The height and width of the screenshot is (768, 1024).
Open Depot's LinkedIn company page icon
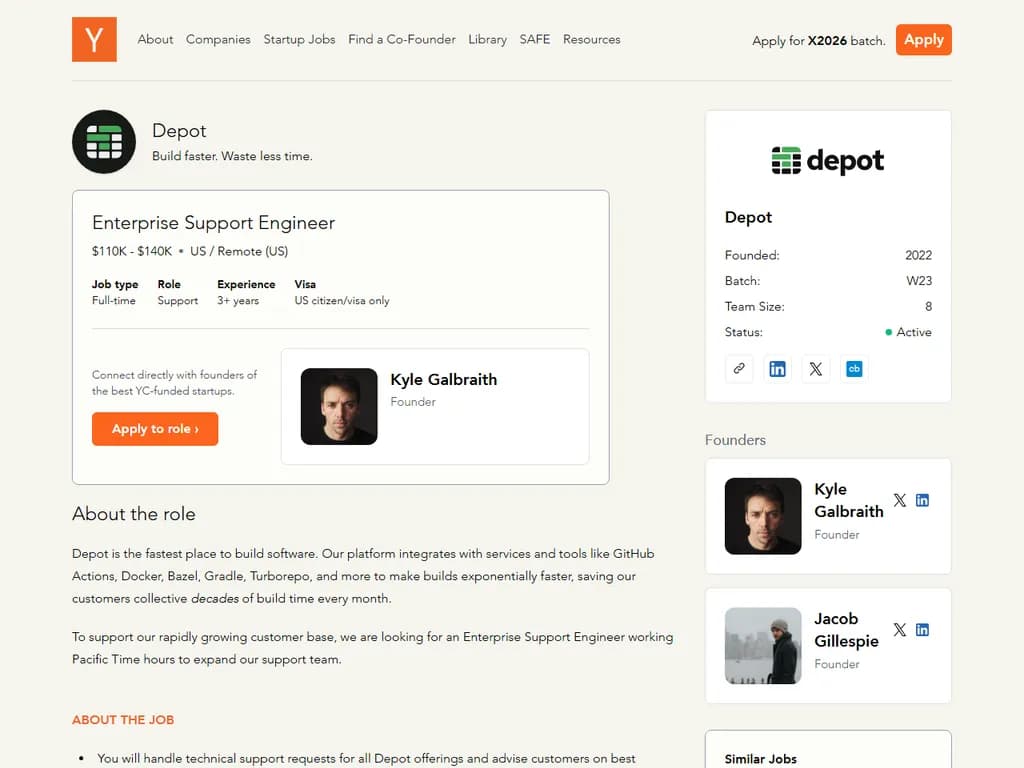click(777, 368)
